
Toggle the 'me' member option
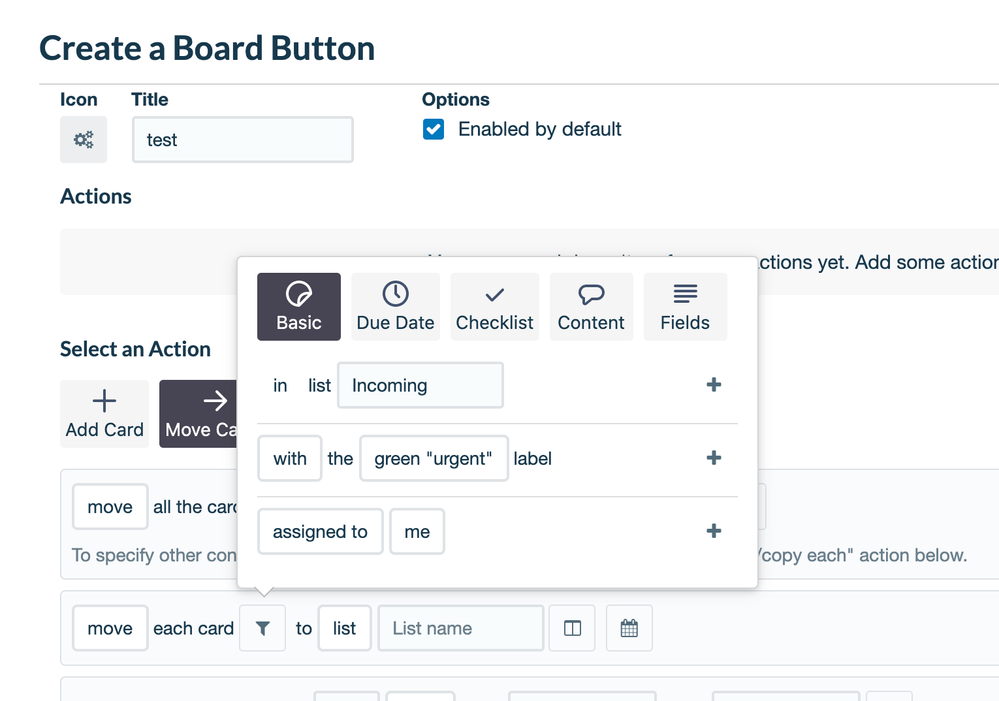coord(417,532)
